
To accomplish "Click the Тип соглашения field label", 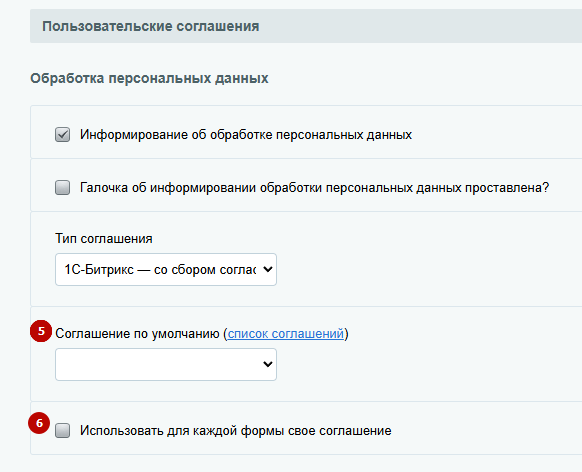I will [104, 239].
